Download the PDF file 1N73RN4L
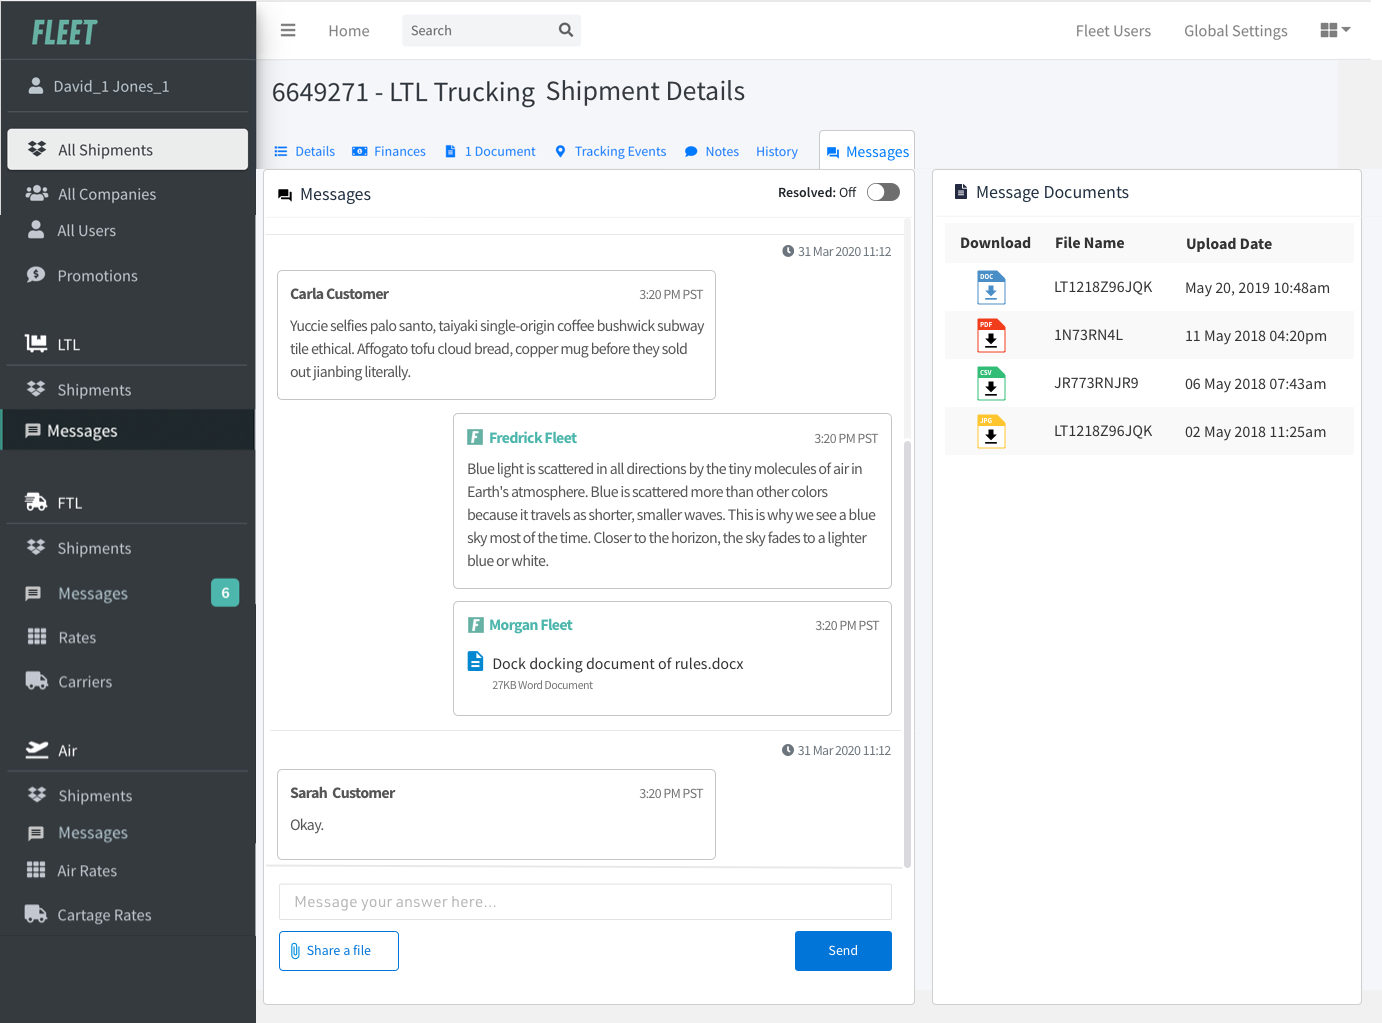The image size is (1382, 1023). pos(990,336)
